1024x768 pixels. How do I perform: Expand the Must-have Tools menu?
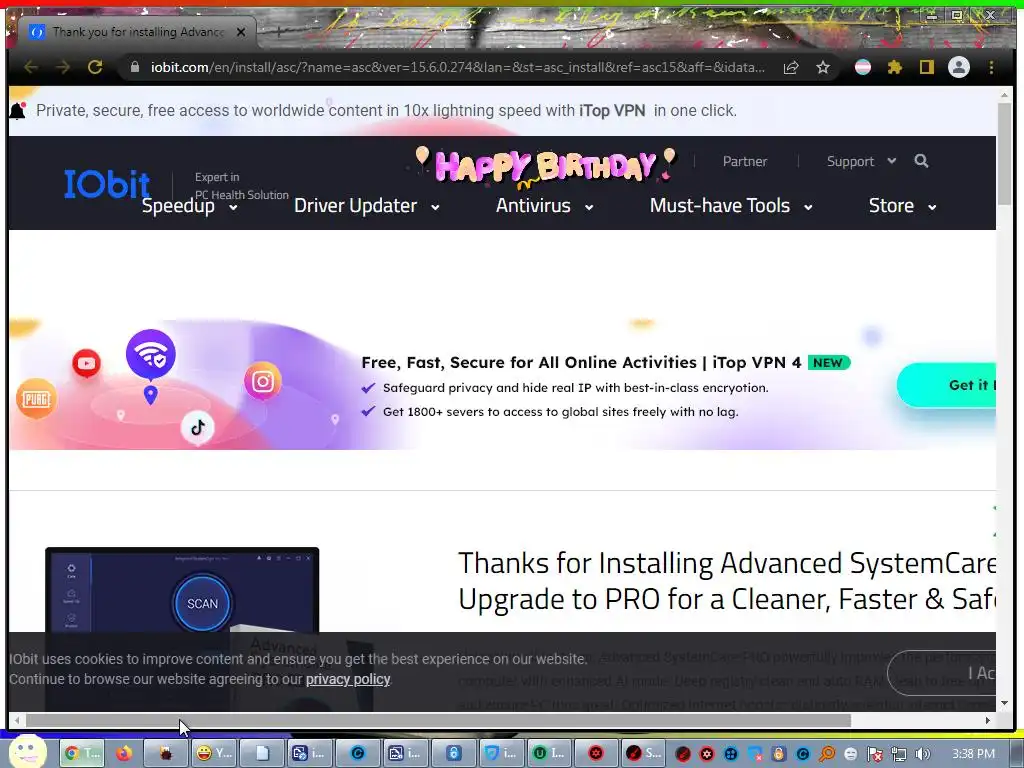(731, 206)
